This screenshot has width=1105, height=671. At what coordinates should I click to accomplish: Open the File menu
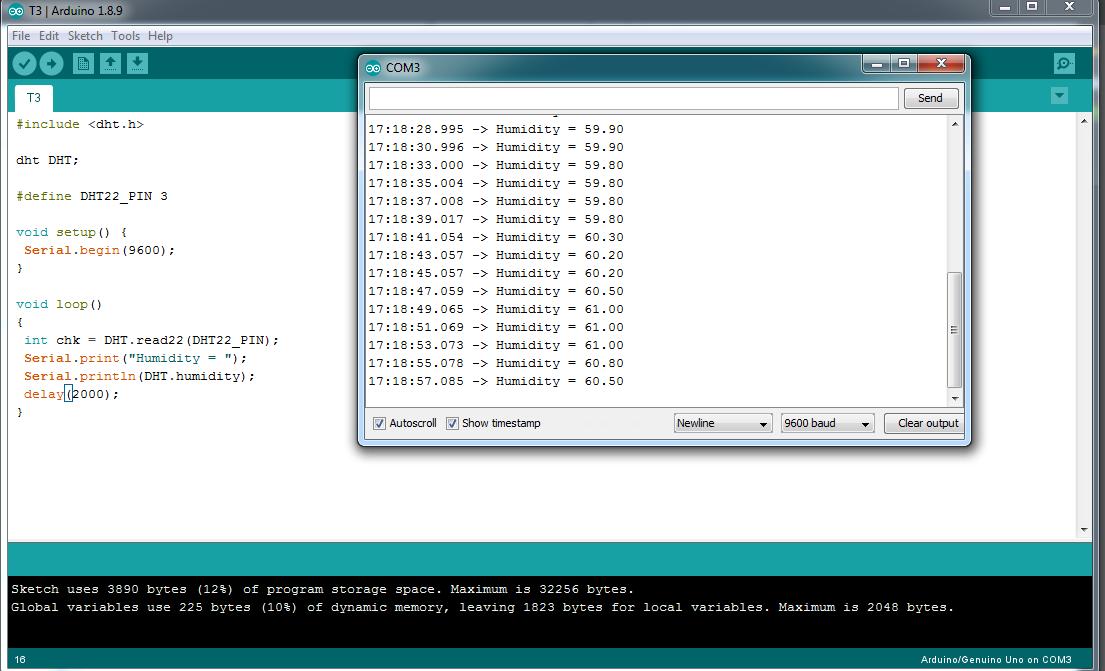[x=21, y=36]
